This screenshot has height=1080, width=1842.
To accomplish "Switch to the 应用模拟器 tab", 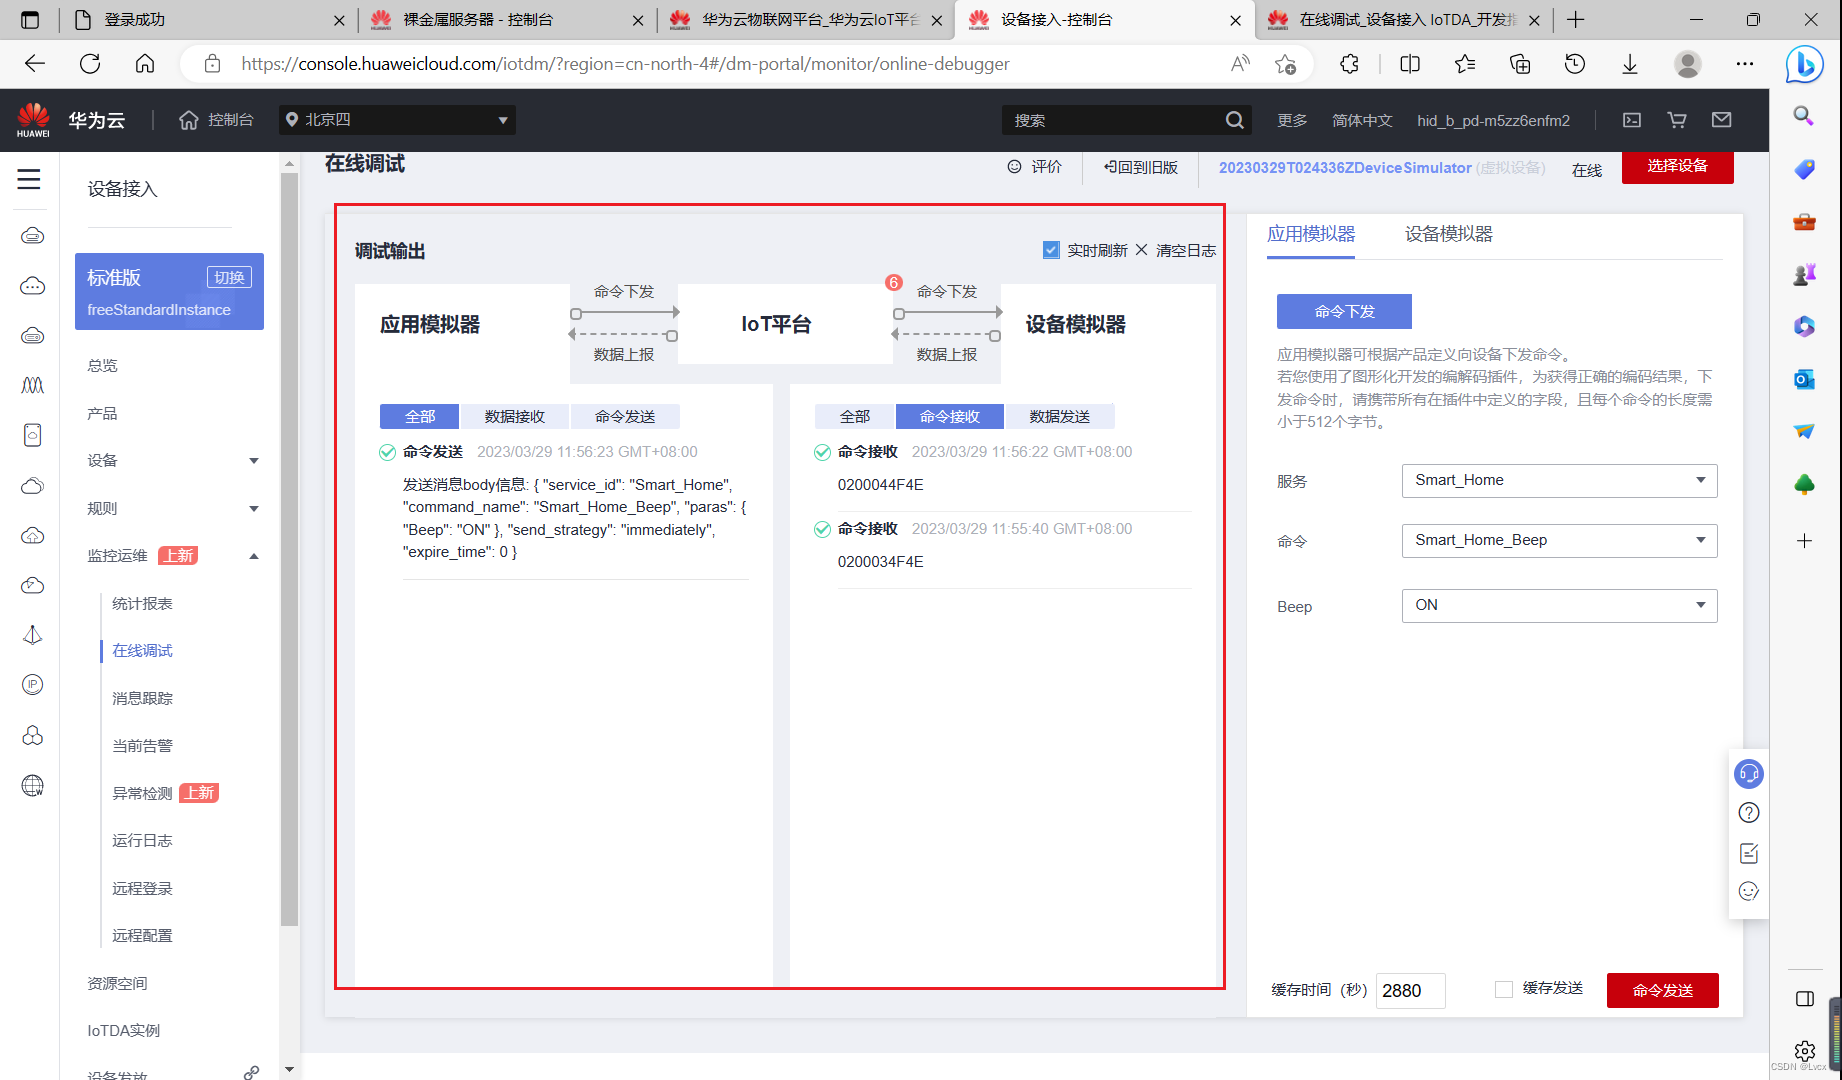I will pos(1311,234).
